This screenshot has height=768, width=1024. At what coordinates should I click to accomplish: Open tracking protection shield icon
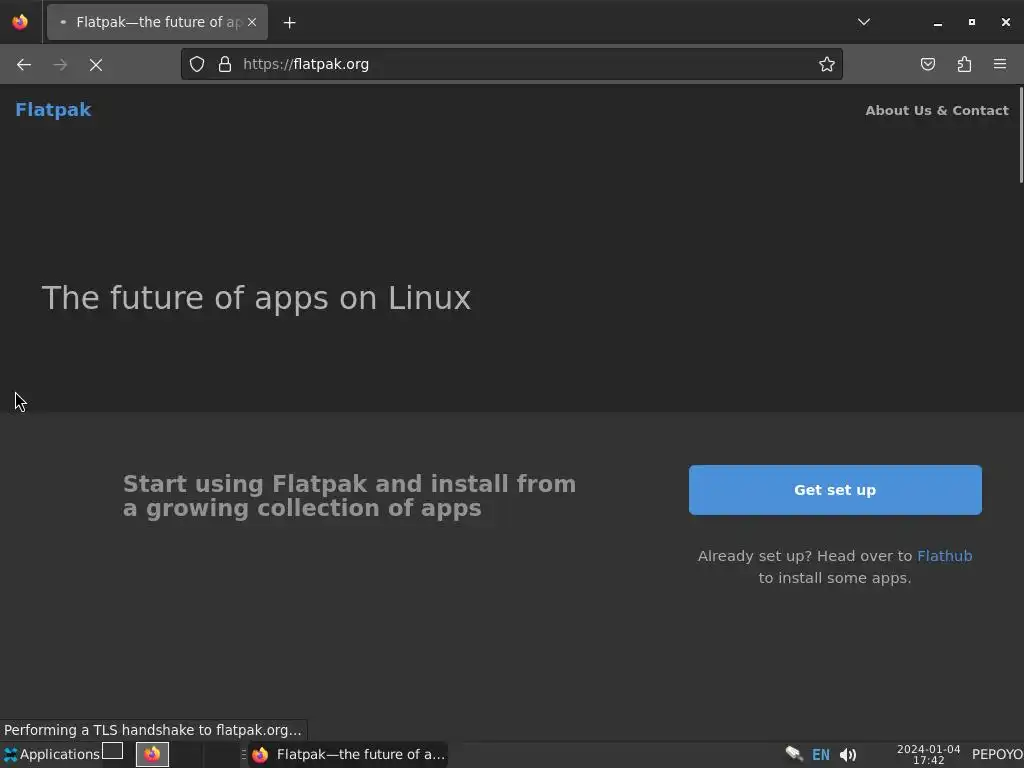click(197, 64)
